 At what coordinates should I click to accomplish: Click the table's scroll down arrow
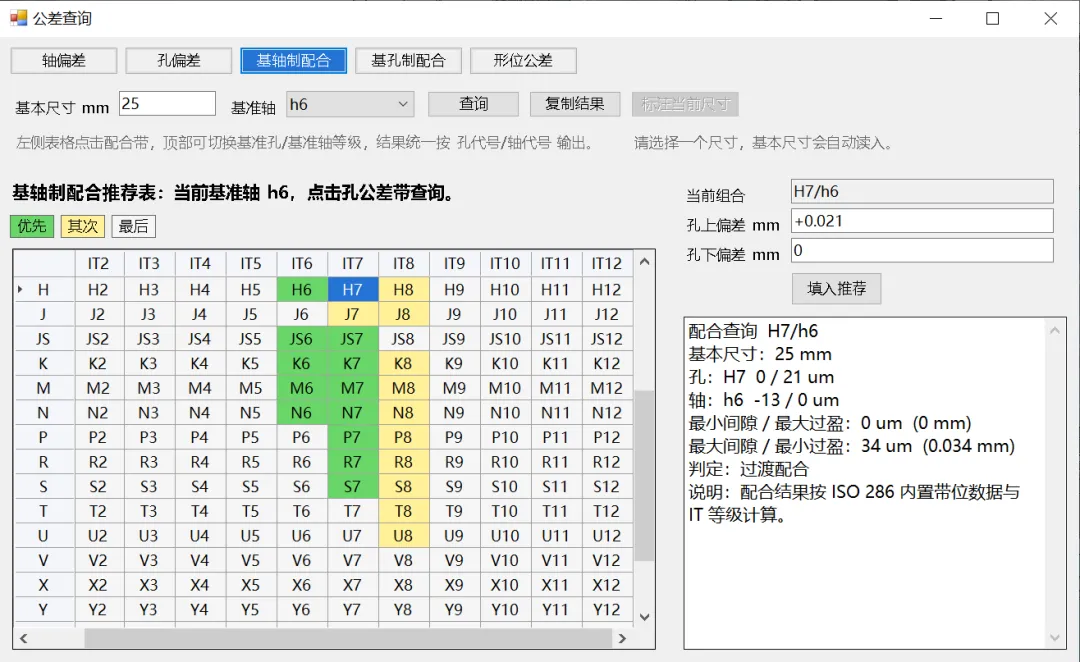click(644, 617)
